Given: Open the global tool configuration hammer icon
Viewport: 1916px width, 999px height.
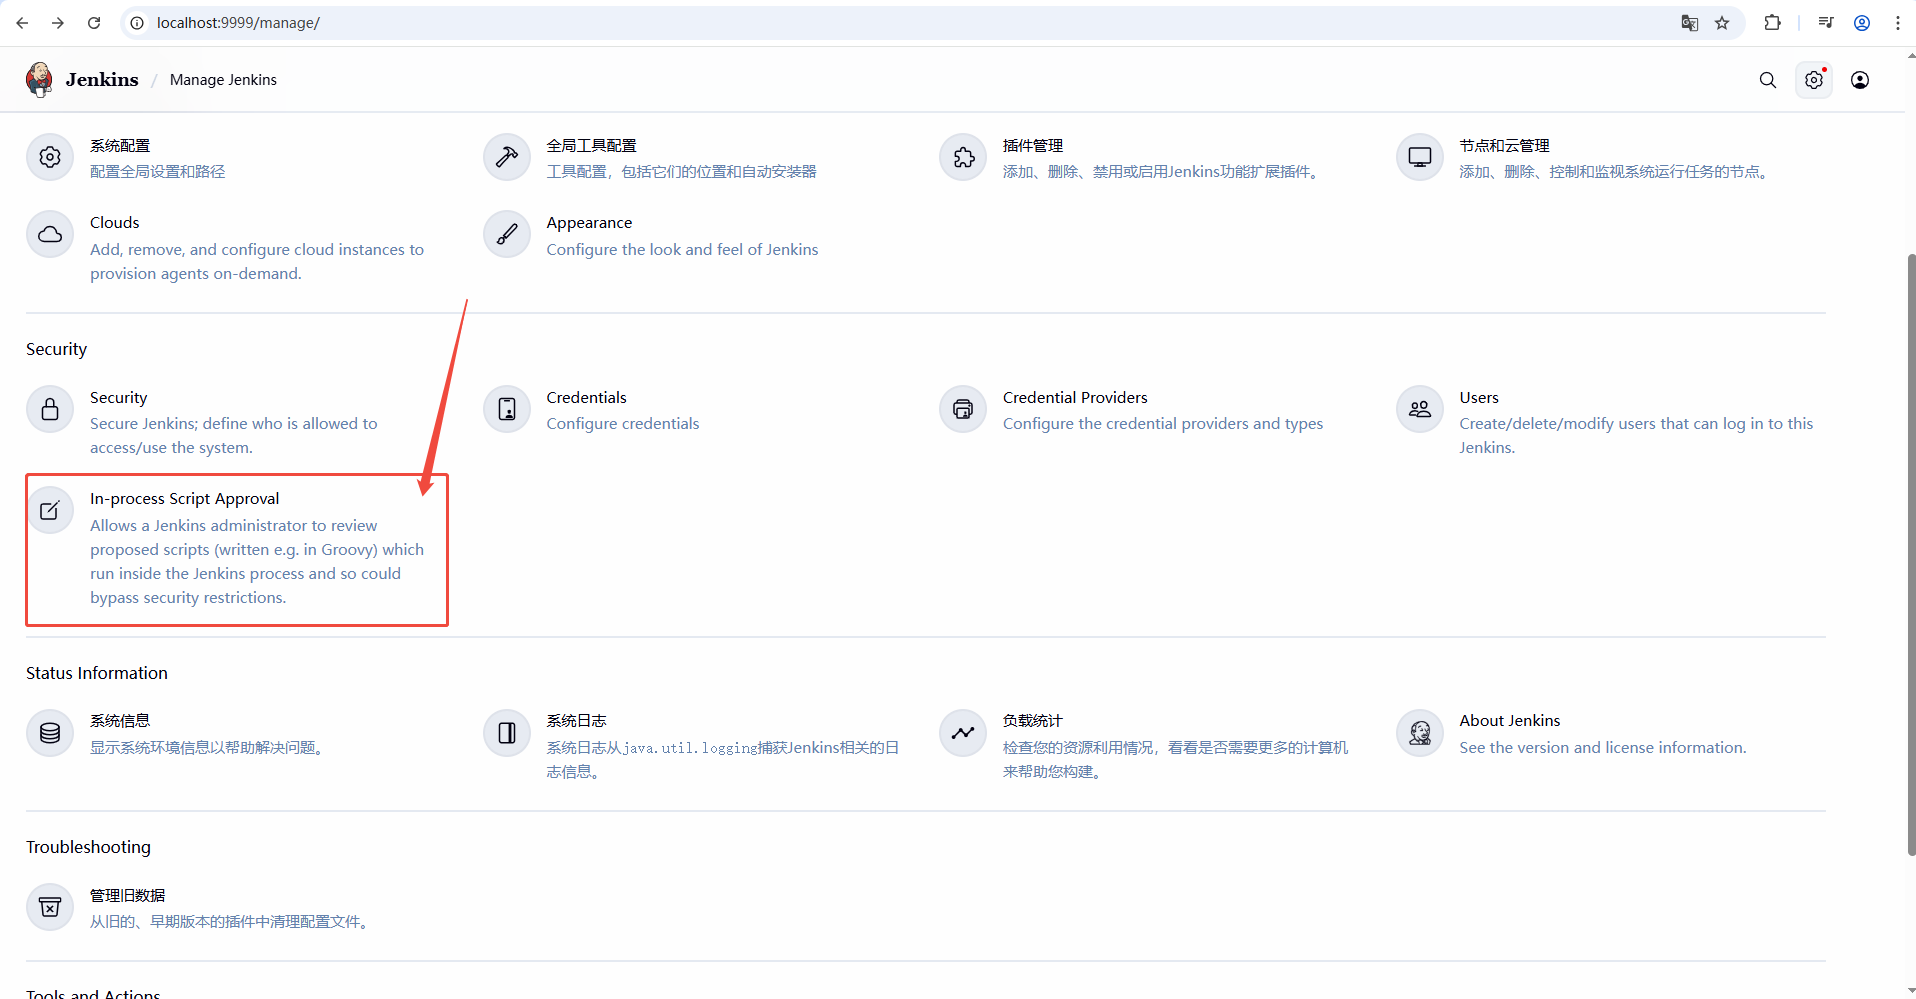Looking at the screenshot, I should [x=507, y=157].
